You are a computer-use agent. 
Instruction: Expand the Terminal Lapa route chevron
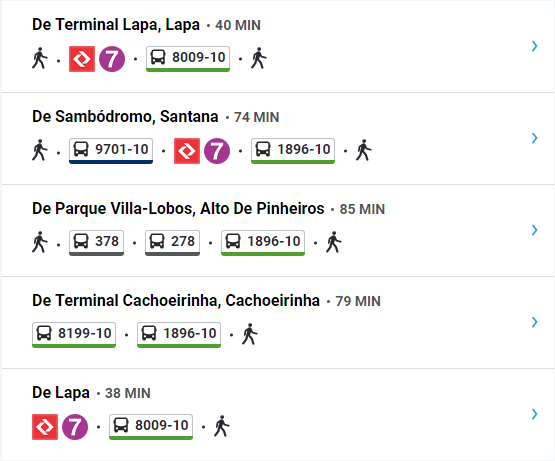[534, 46]
